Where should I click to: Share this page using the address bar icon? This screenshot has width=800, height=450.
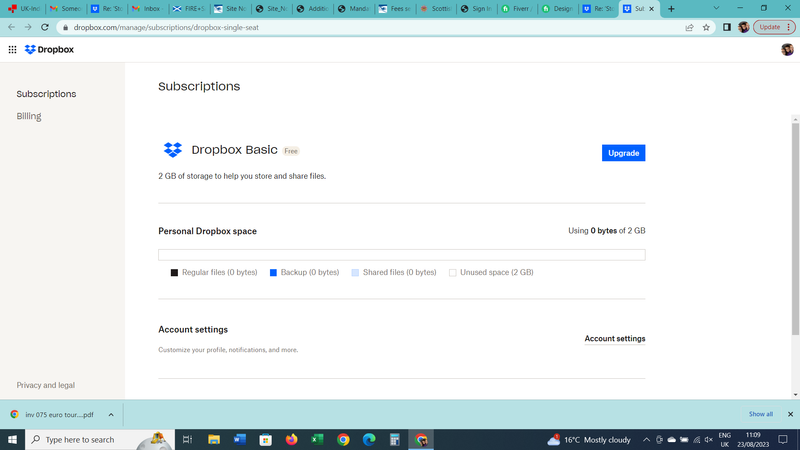click(689, 28)
